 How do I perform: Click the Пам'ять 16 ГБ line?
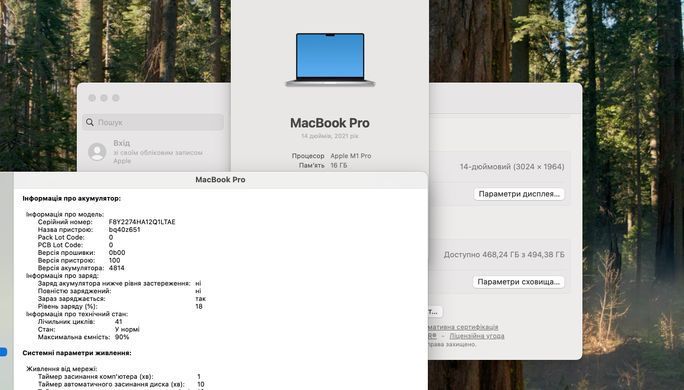[x=323, y=165]
